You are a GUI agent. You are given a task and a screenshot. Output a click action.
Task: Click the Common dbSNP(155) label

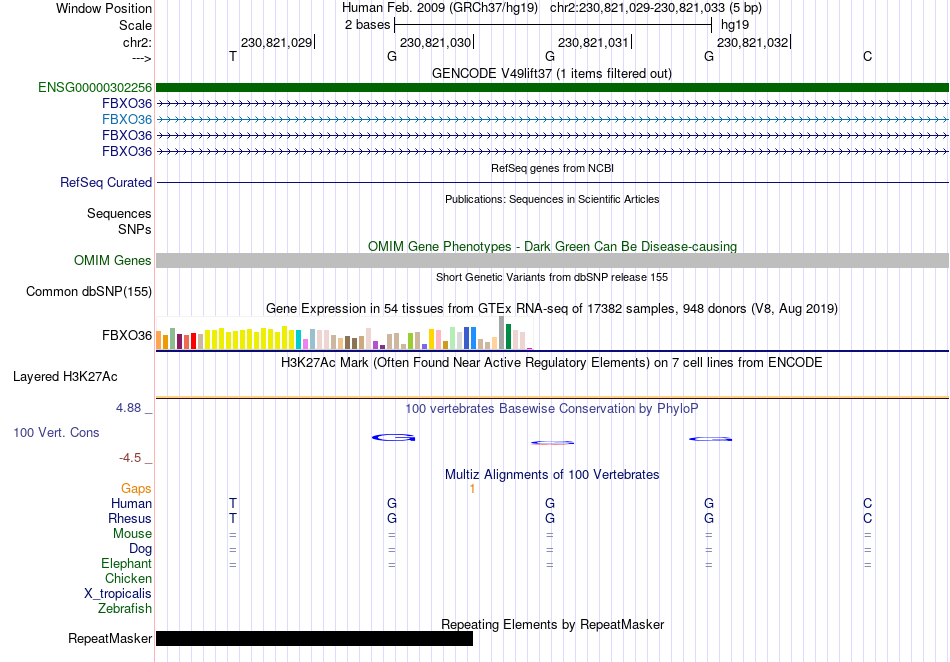(89, 291)
